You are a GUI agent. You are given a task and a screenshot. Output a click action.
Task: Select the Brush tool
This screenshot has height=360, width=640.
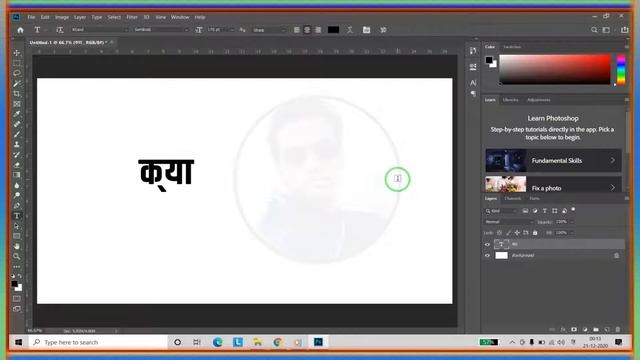[x=17, y=135]
